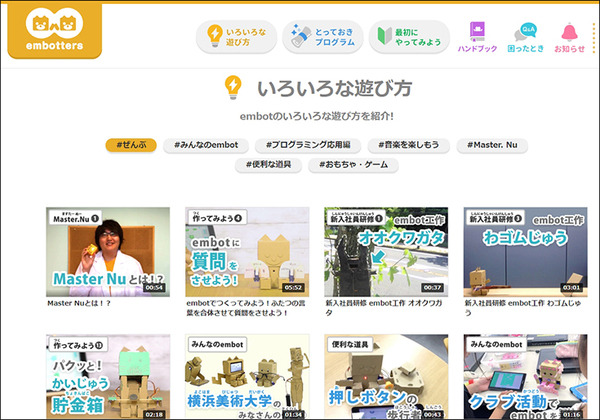
Task: Open とっておきプログラム navigation button
Action: click(322, 37)
